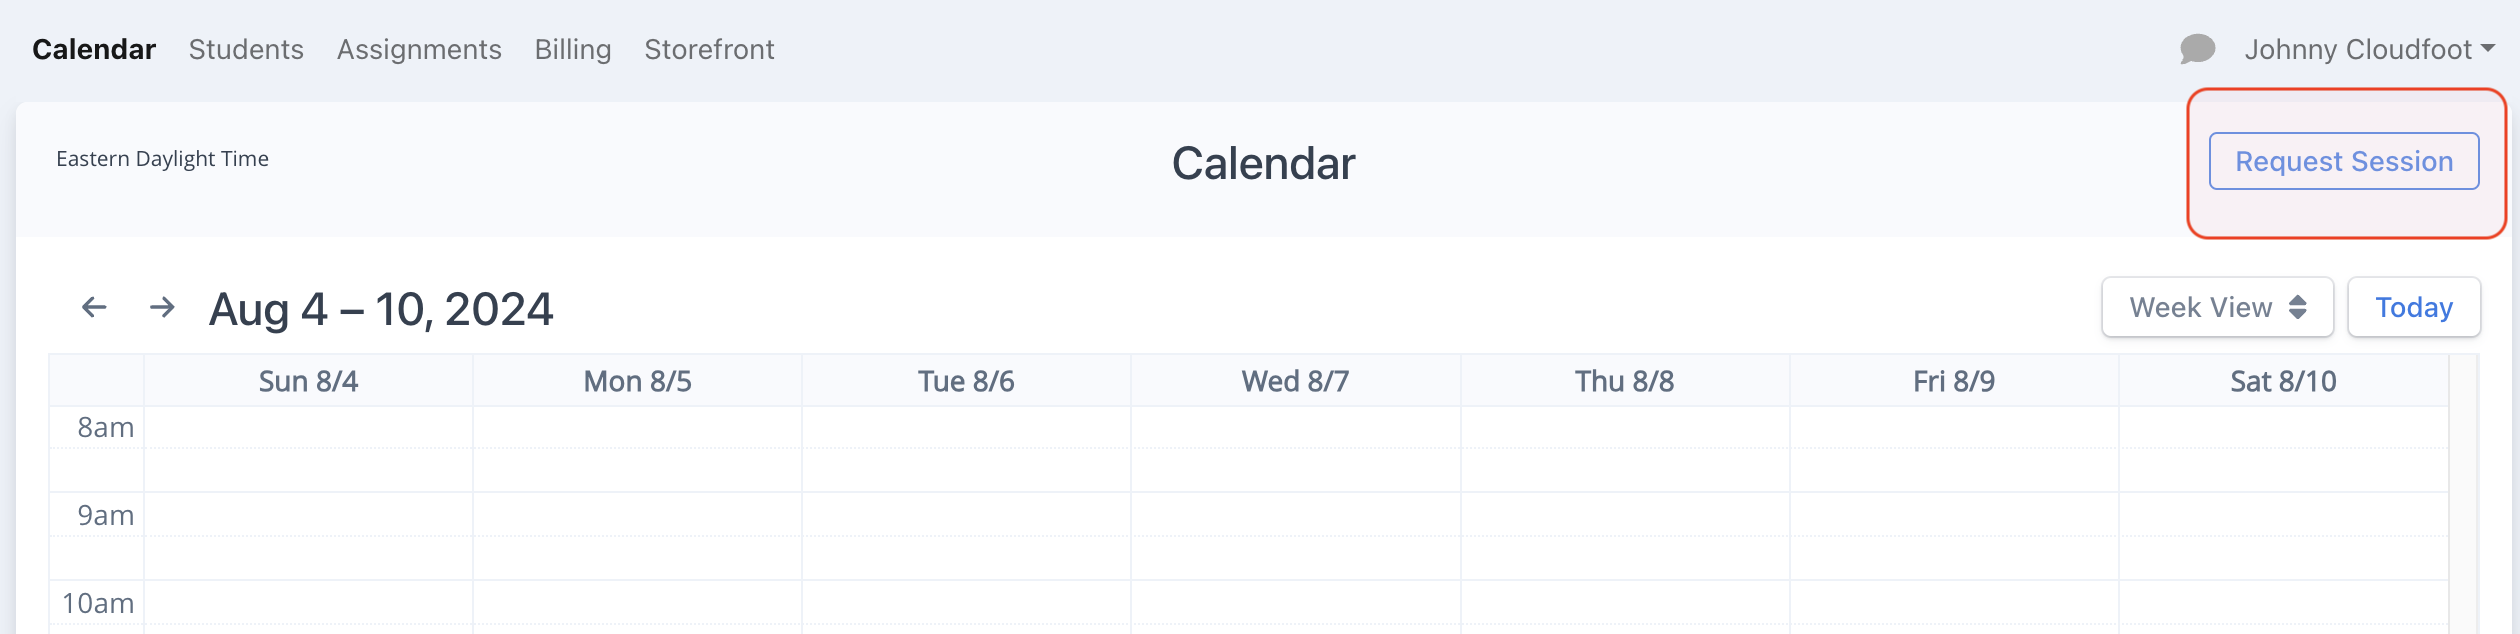Expand the Week View selector
This screenshot has width=2520, height=634.
(x=2217, y=307)
